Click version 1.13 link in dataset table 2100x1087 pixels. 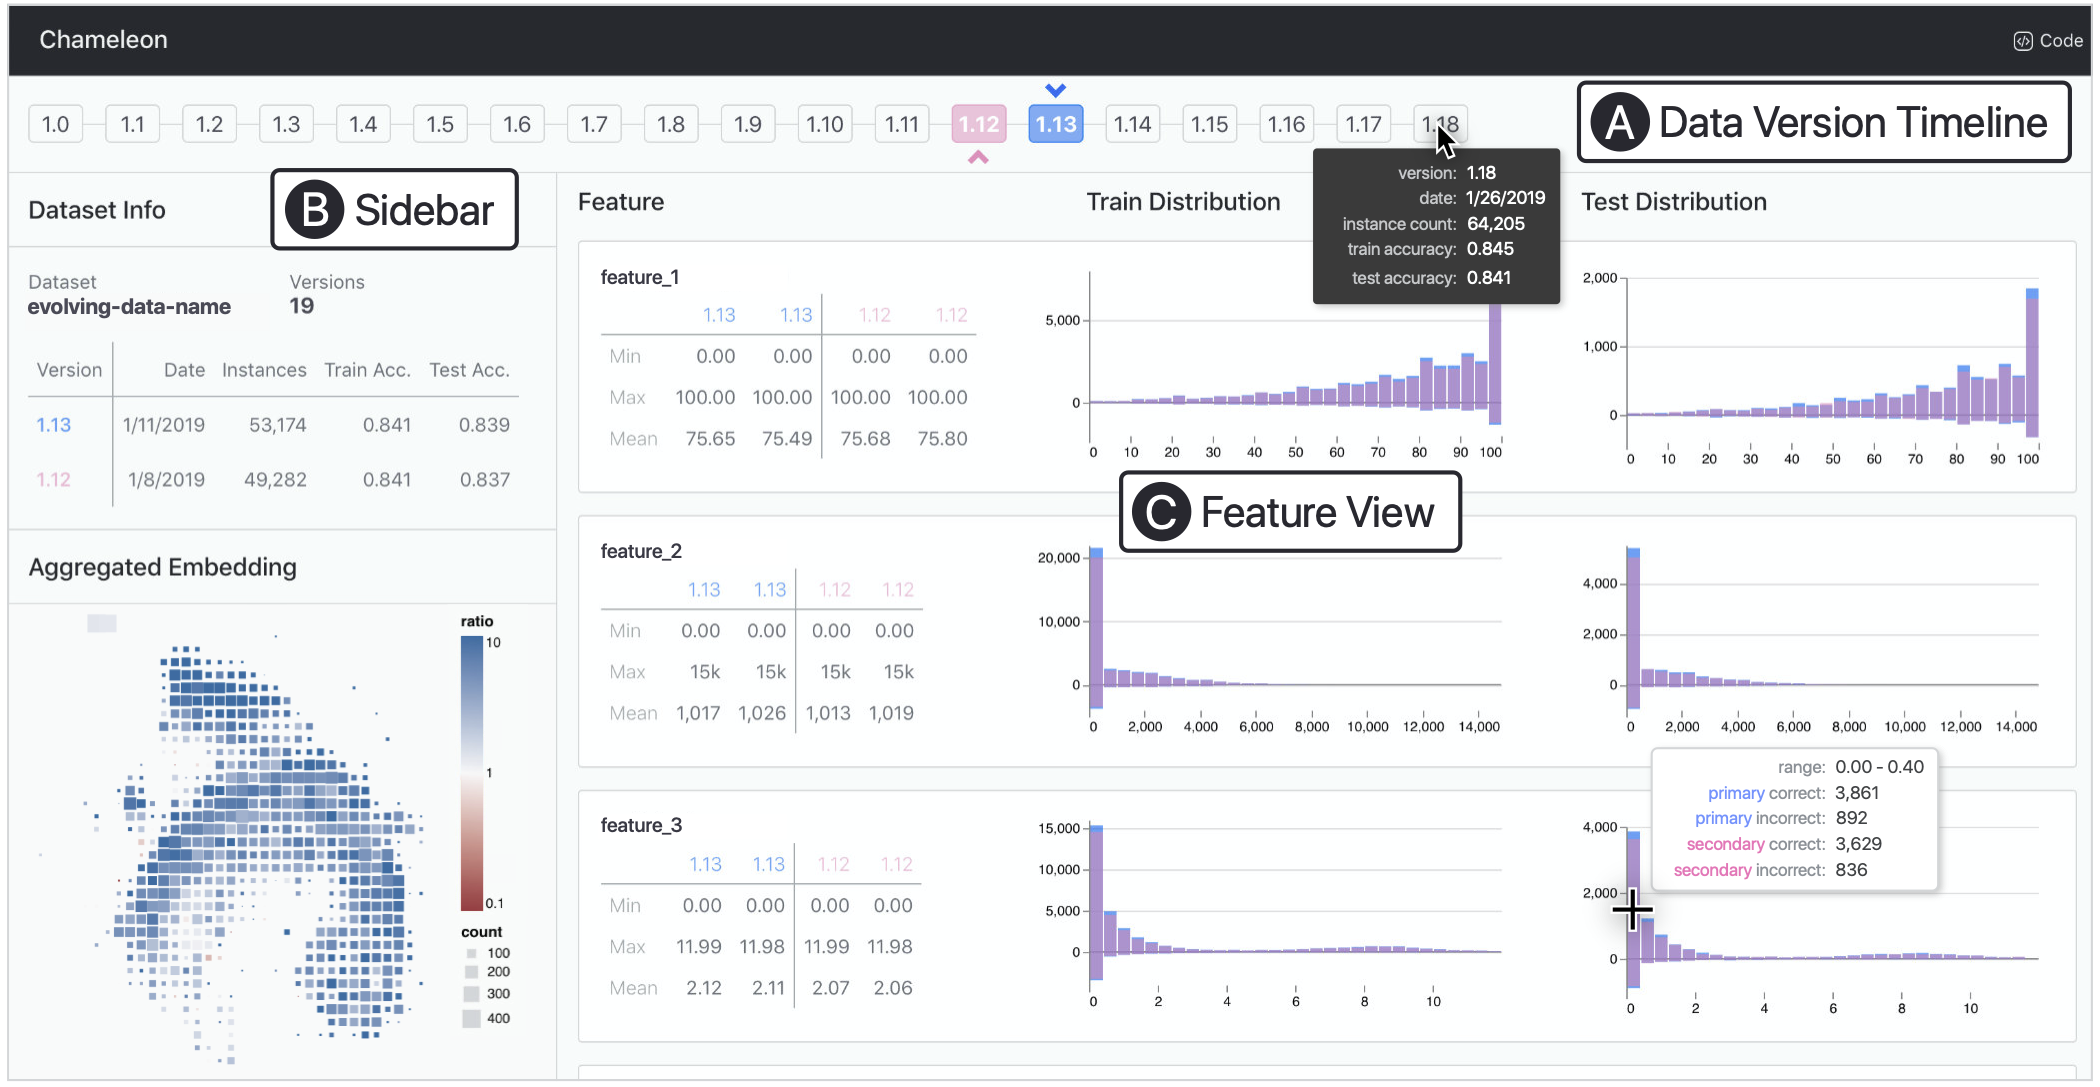[x=53, y=425]
